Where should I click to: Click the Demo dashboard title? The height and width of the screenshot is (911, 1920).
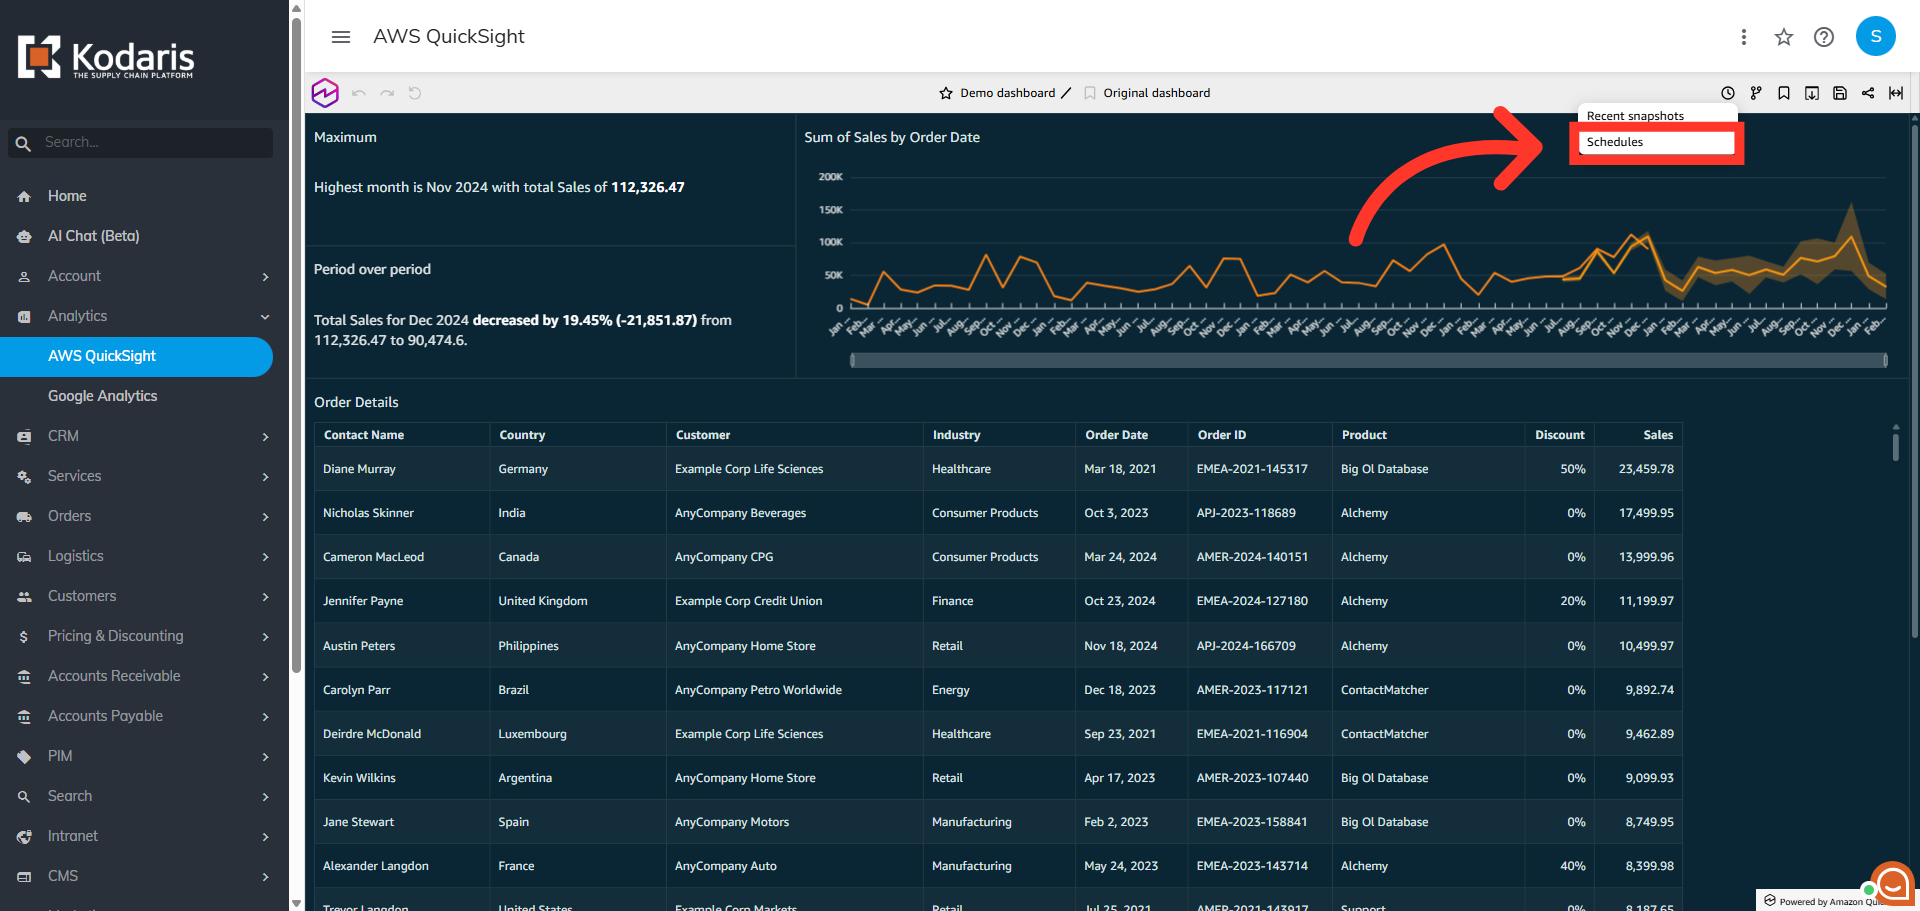[x=1007, y=93]
